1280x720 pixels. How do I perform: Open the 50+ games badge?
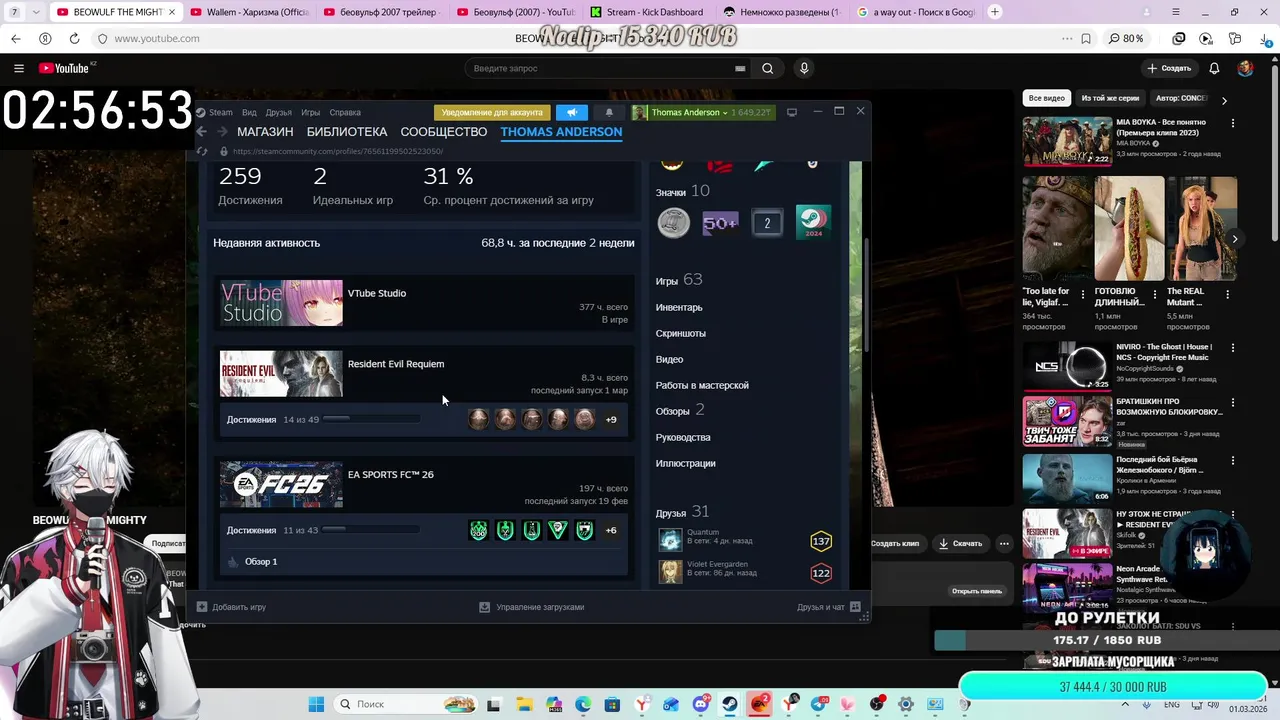point(720,223)
